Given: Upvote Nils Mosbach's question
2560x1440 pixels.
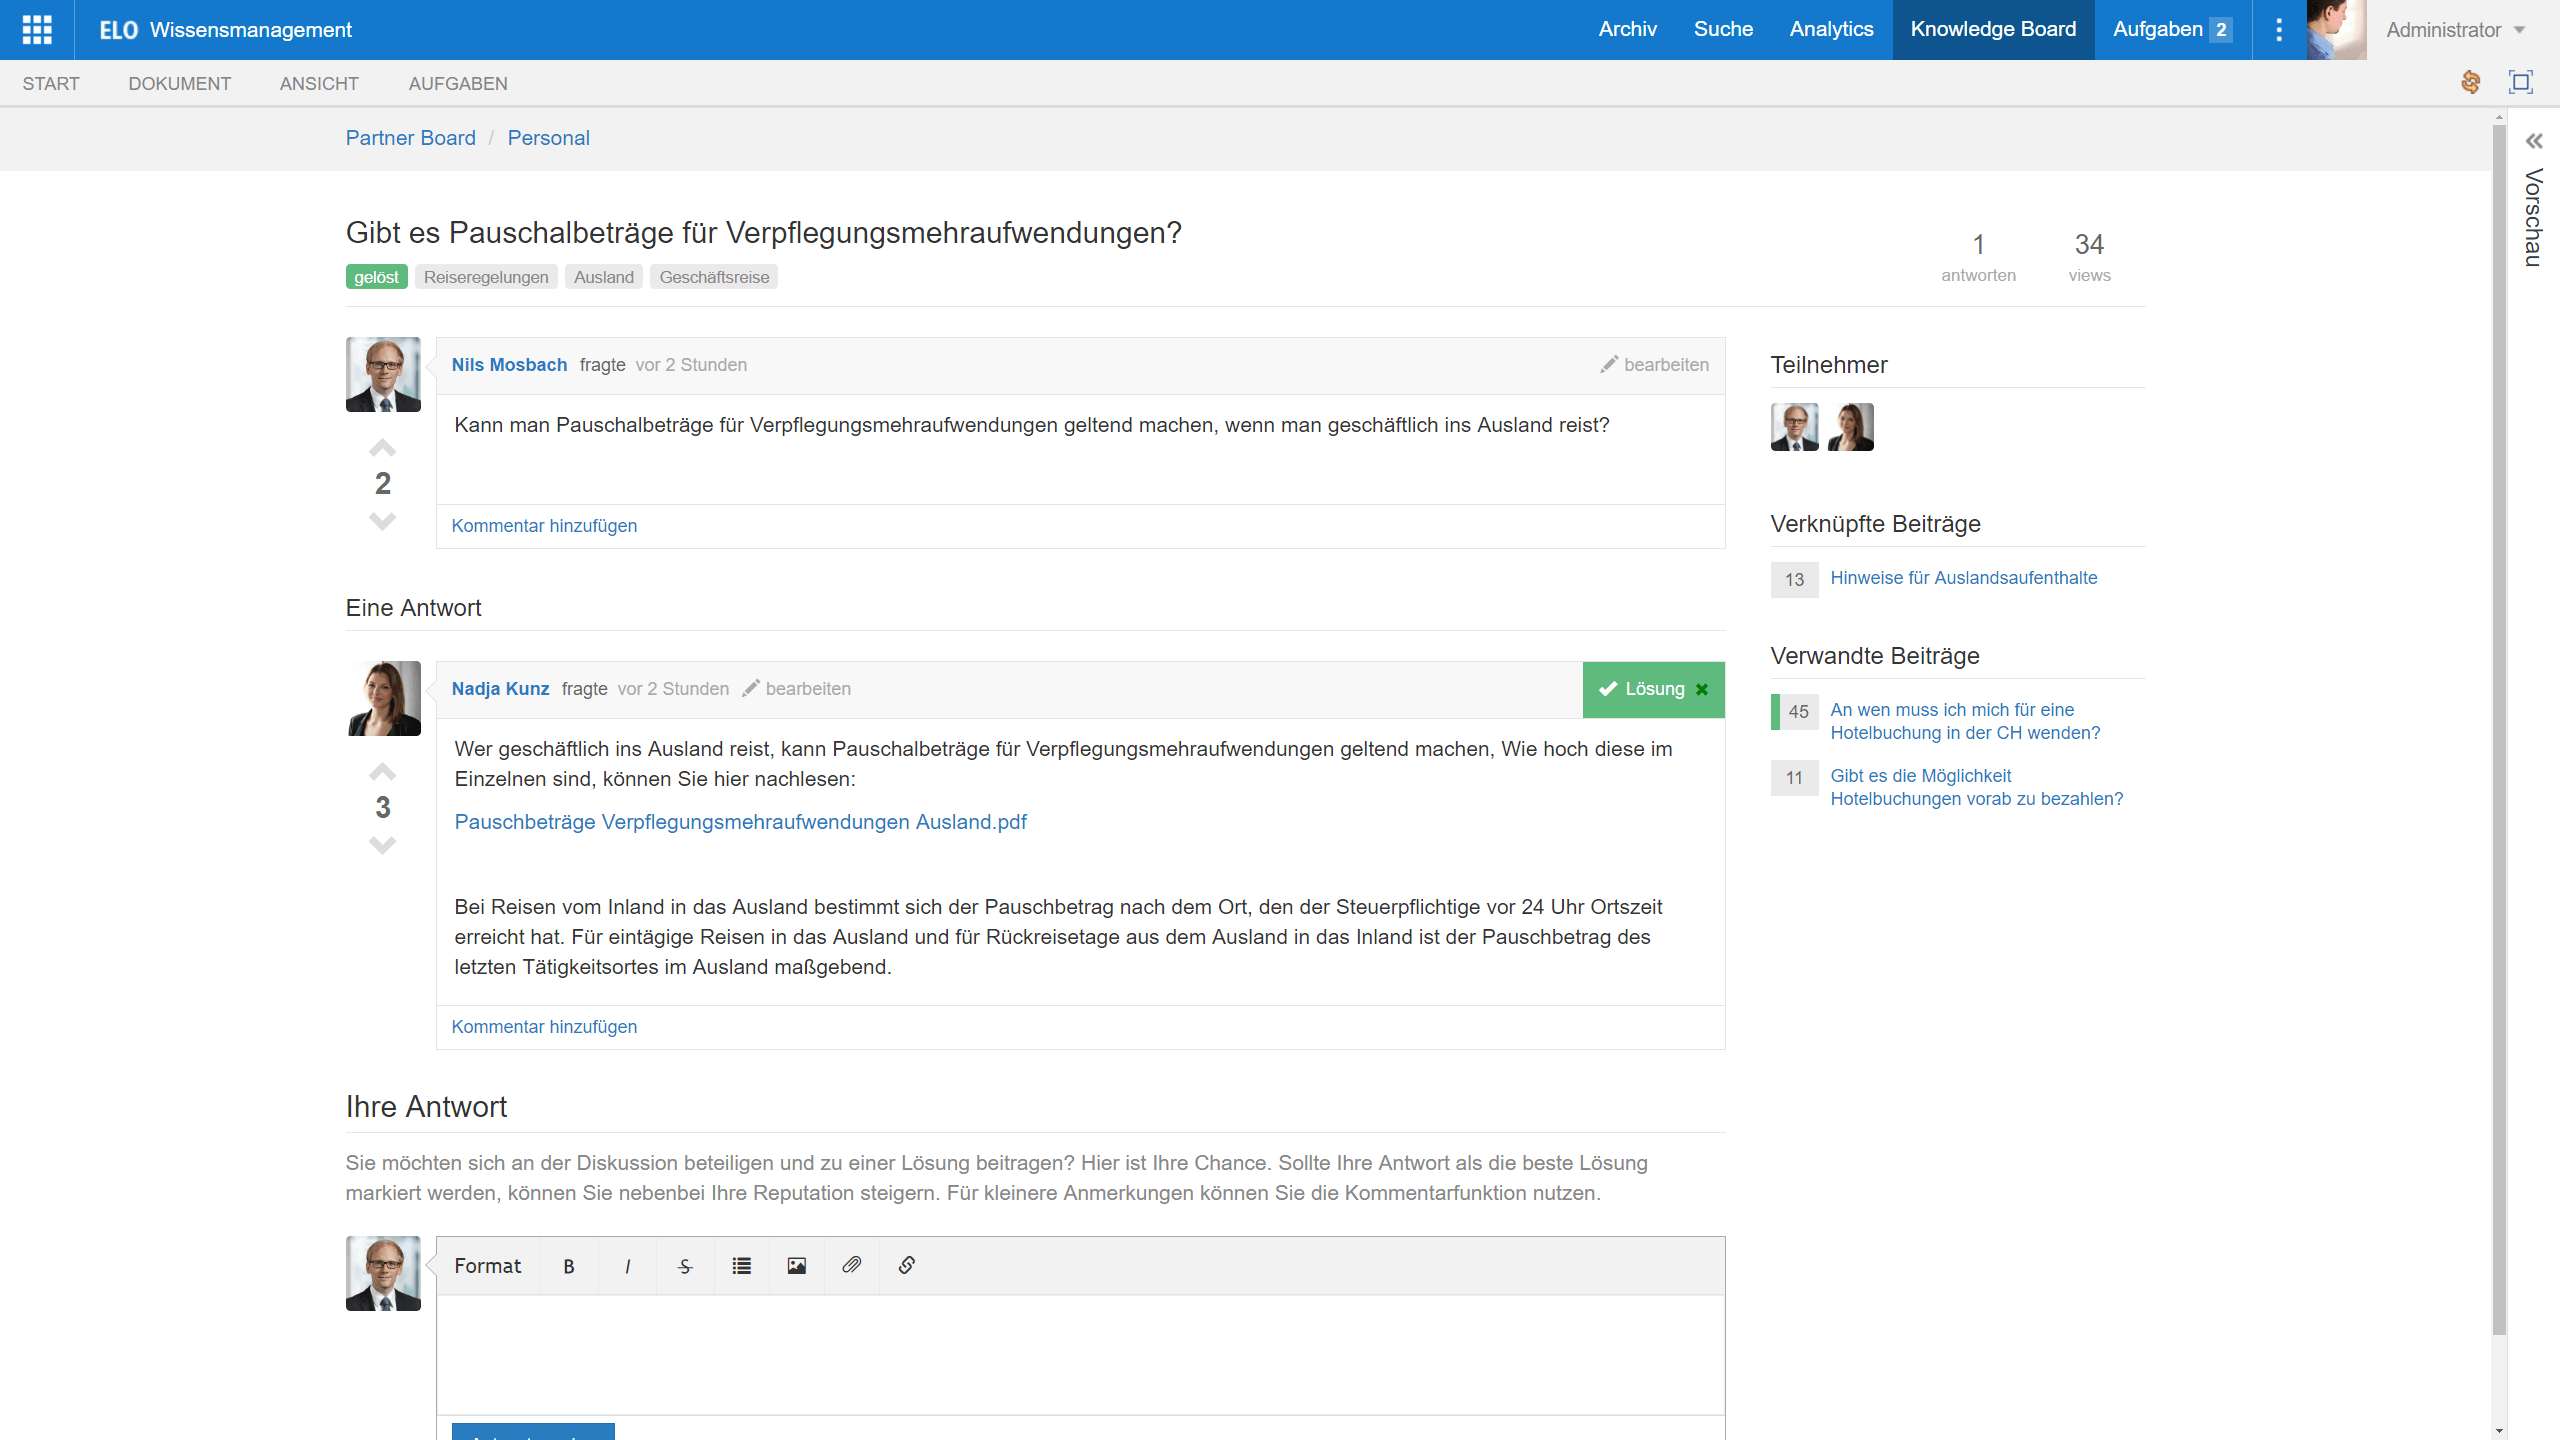Looking at the screenshot, I should tap(382, 448).
